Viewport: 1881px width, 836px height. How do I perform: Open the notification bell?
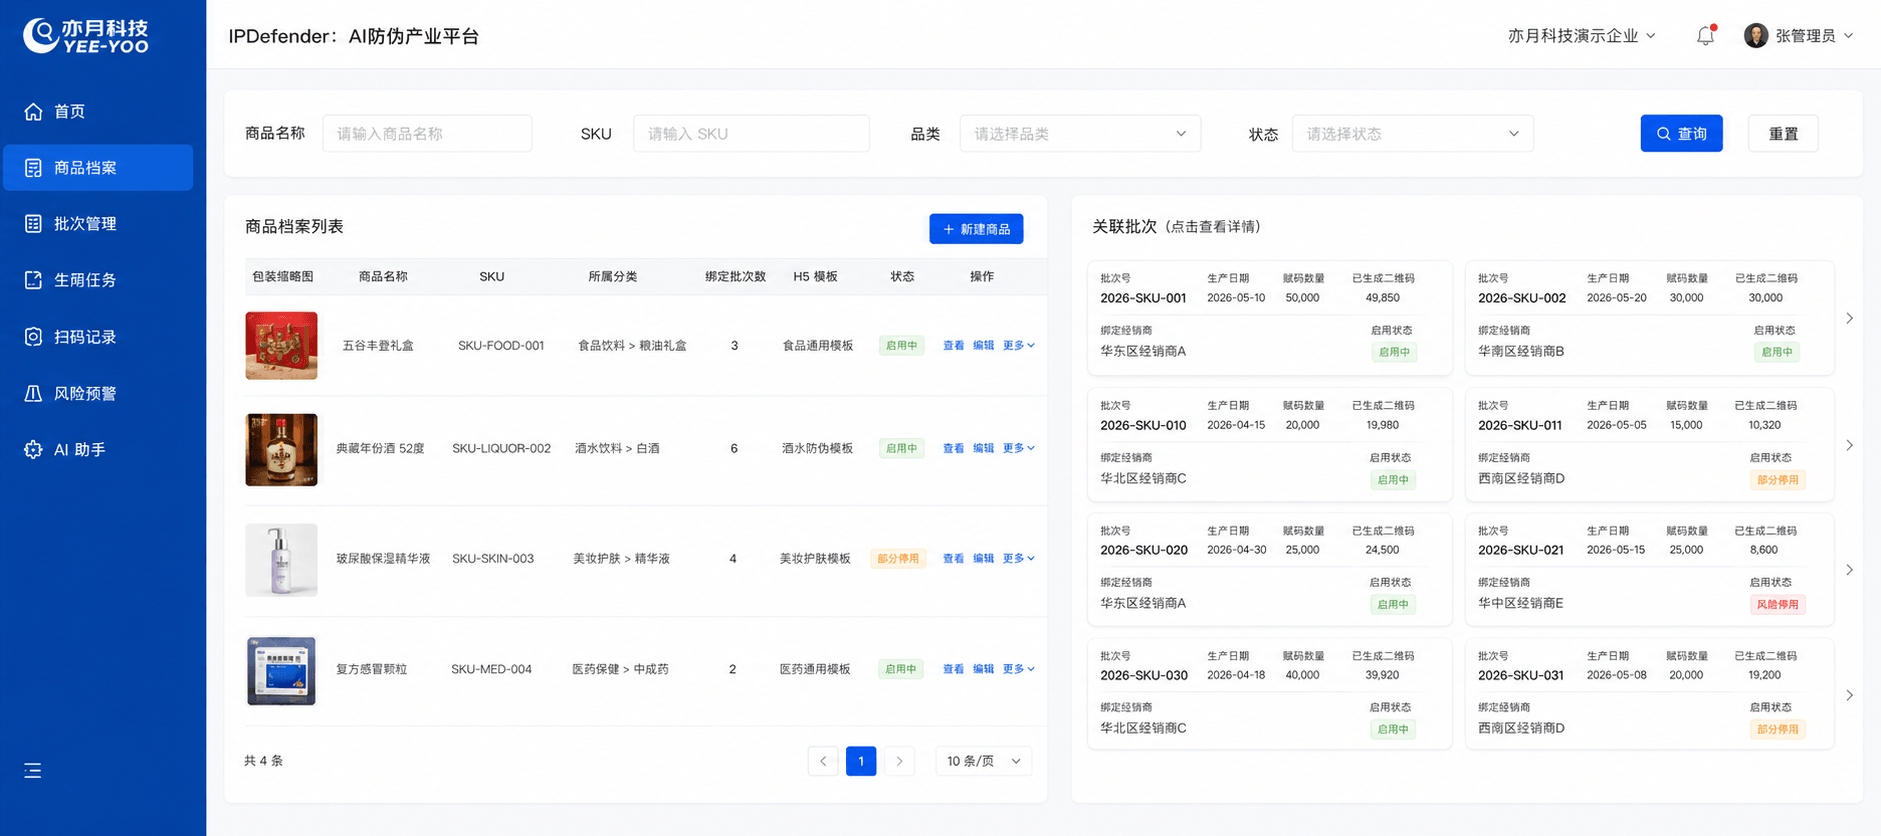tap(1705, 36)
